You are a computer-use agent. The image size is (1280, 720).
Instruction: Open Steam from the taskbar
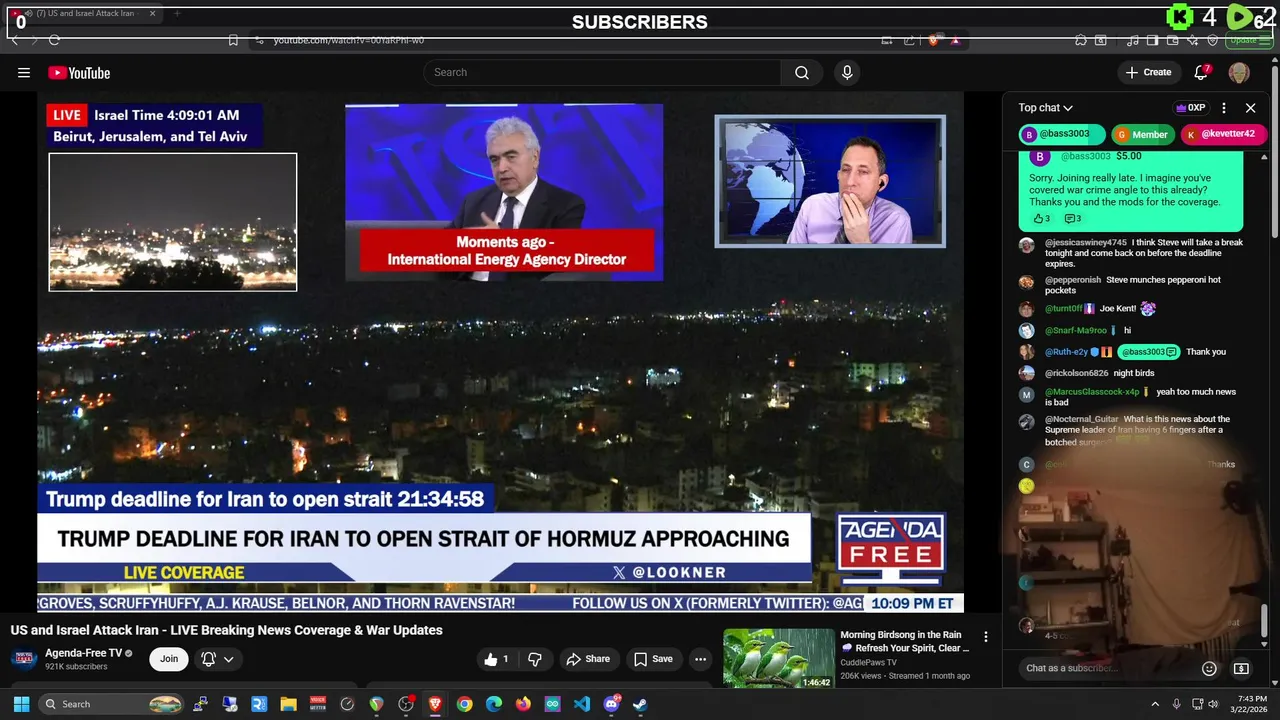coord(640,704)
